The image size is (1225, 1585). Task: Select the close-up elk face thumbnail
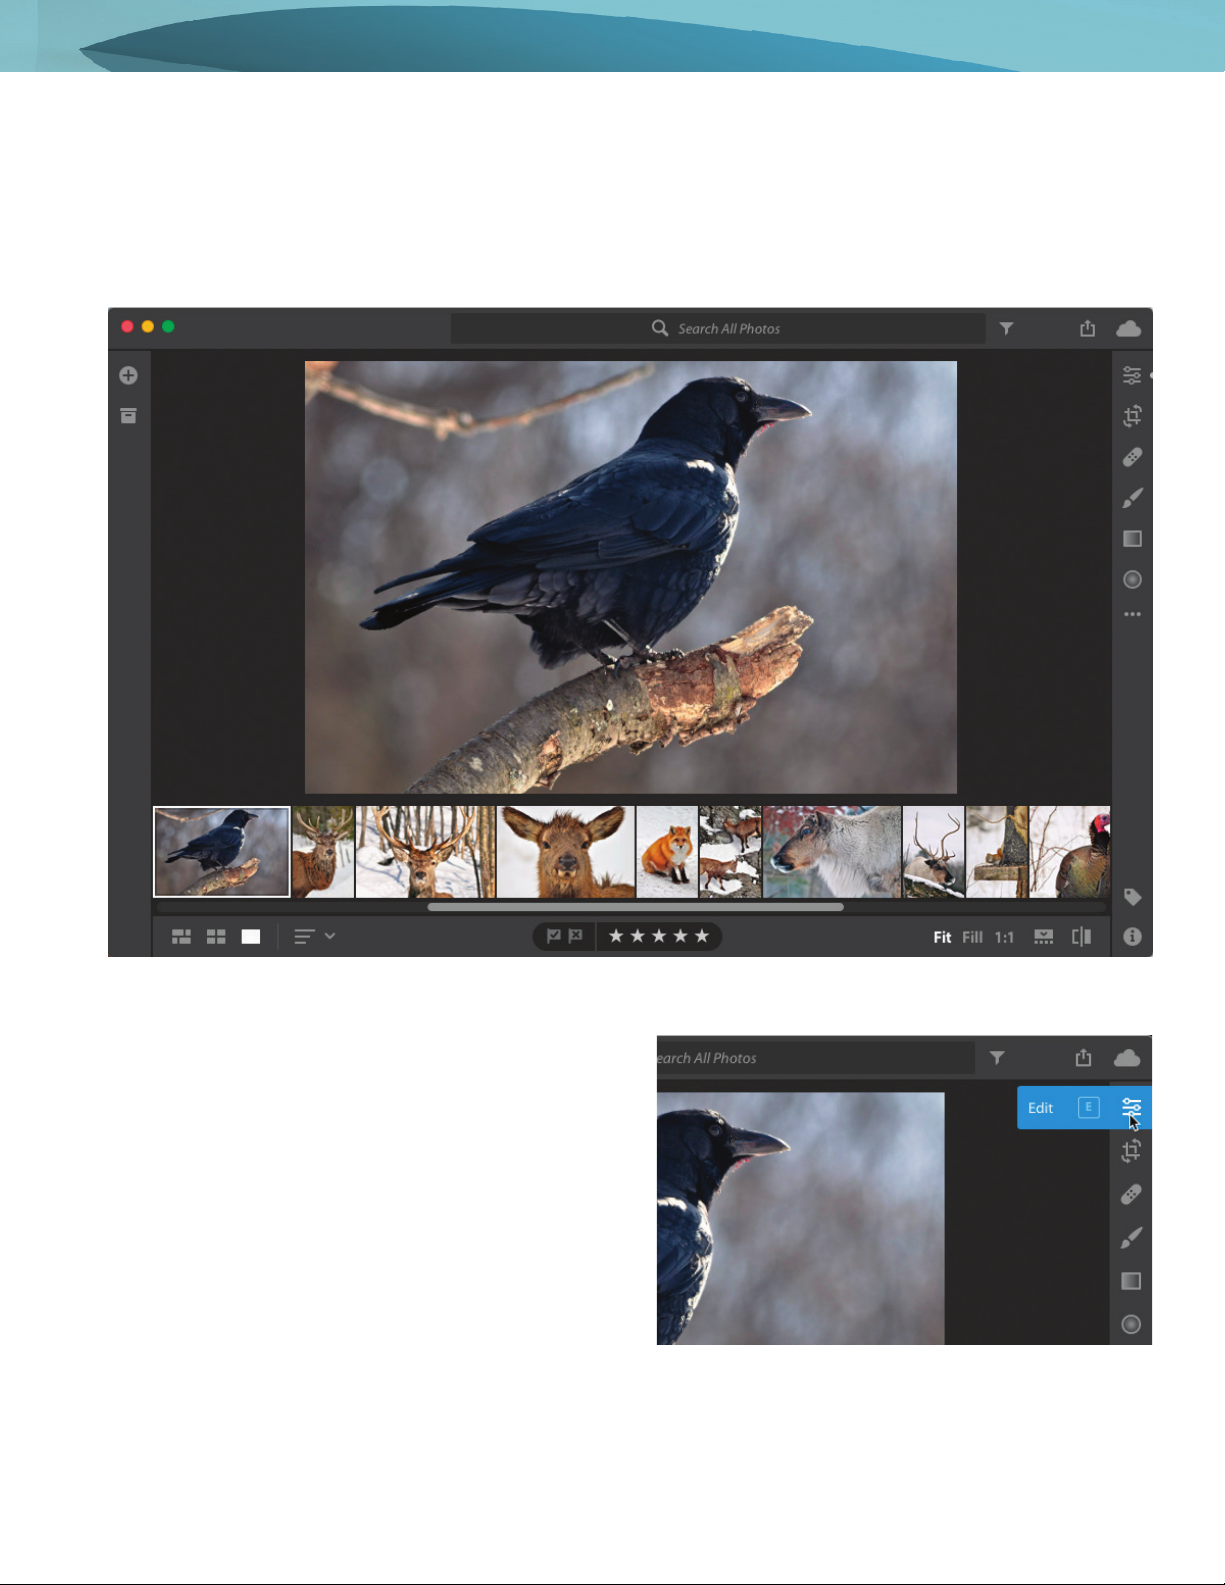(566, 852)
